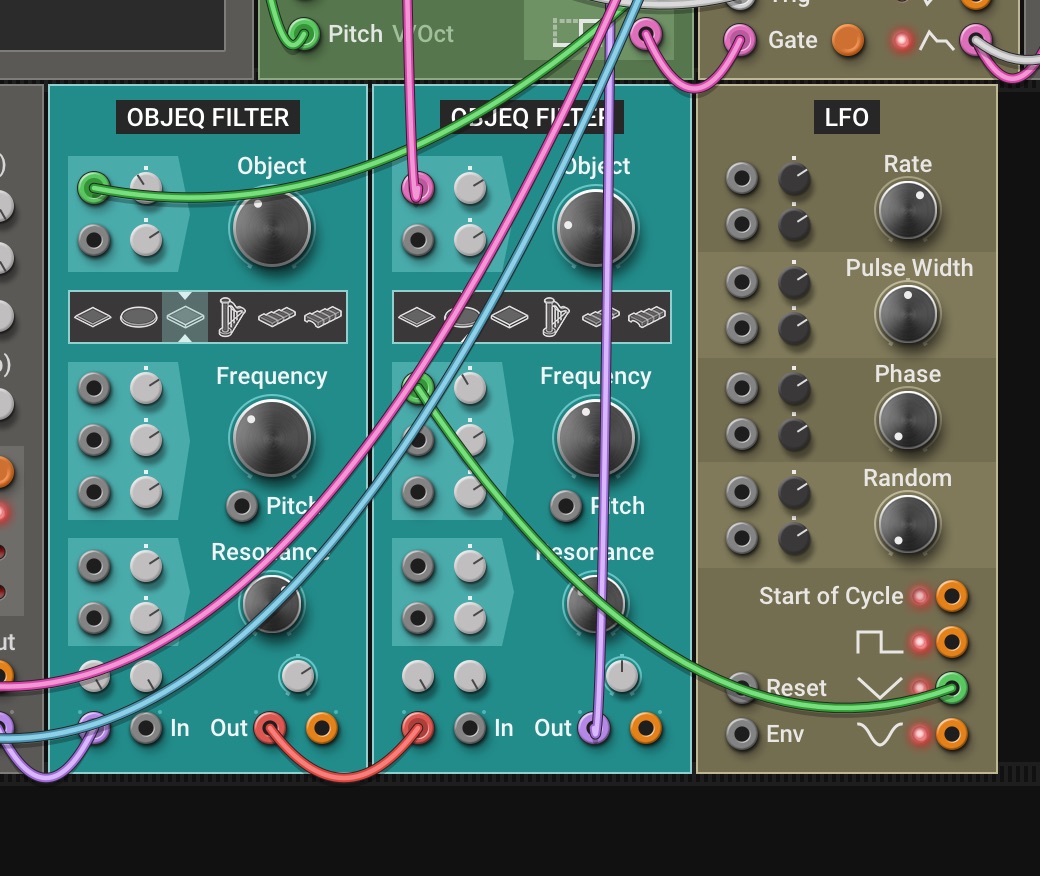Click the Pitch input jack on left Objeq Filter
This screenshot has width=1040, height=876.
pyautogui.click(x=242, y=506)
